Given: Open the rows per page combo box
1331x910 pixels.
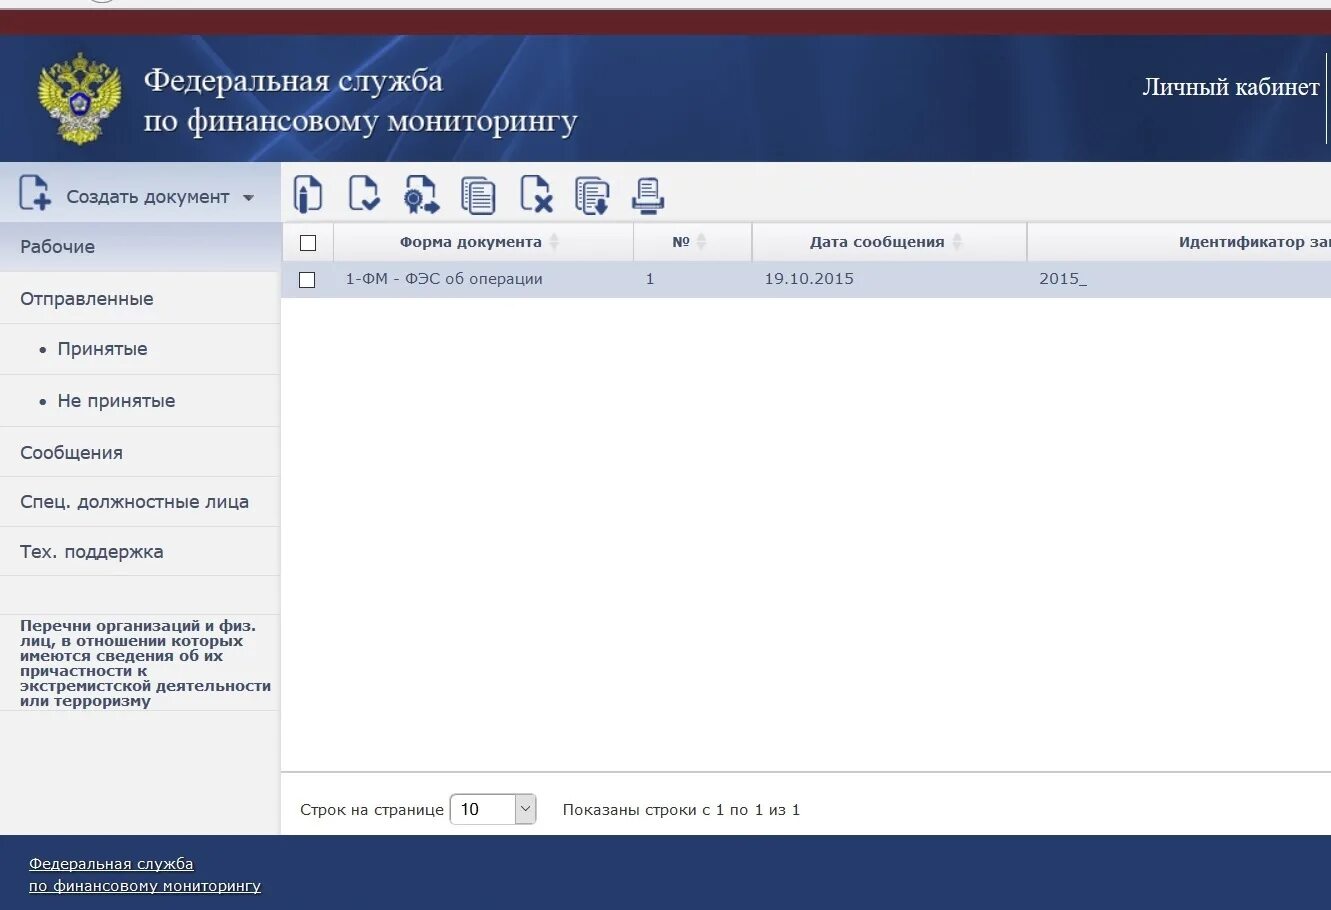Looking at the screenshot, I should click(x=493, y=809).
